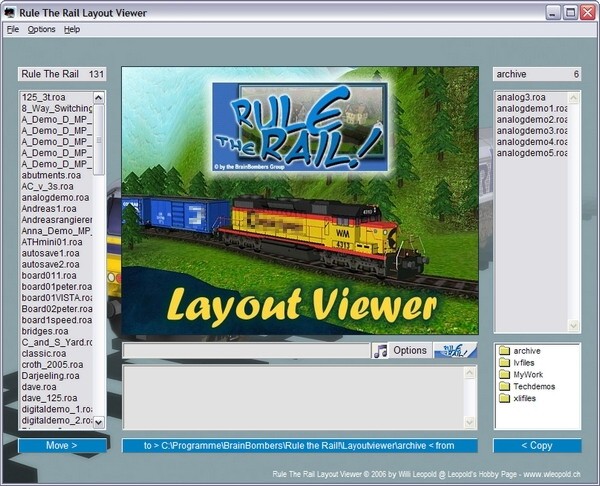600x486 pixels.
Task: Open the File menu
Action: 13,30
